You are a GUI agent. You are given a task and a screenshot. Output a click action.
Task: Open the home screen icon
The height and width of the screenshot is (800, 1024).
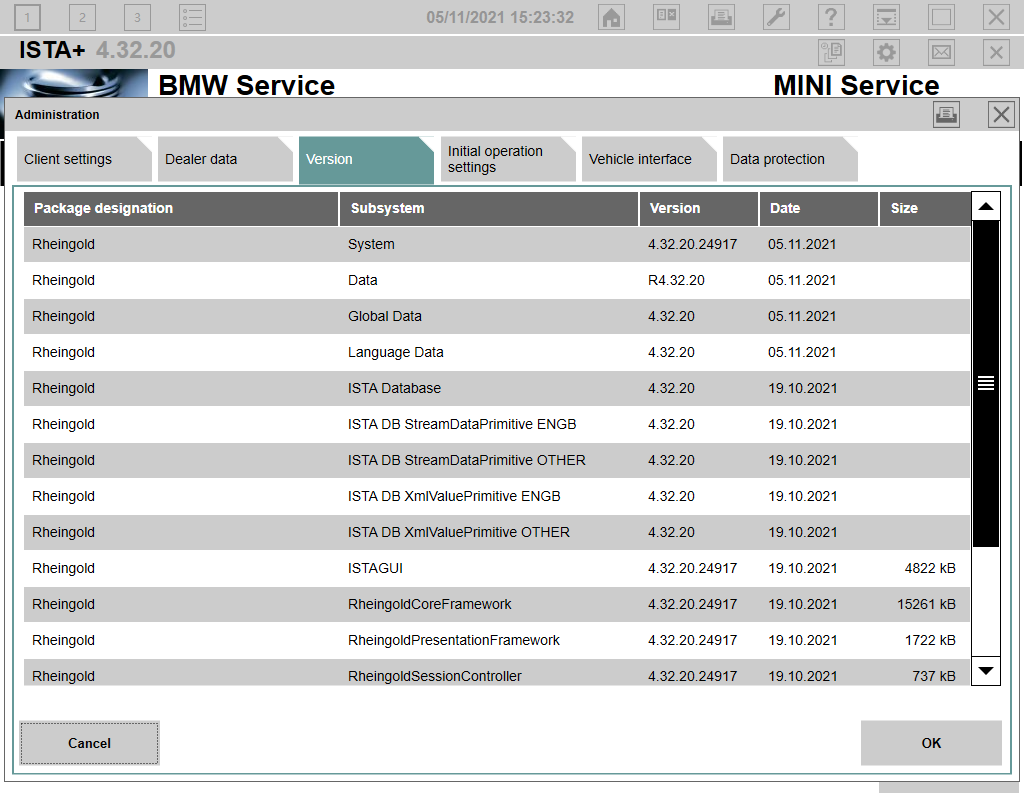(x=611, y=17)
